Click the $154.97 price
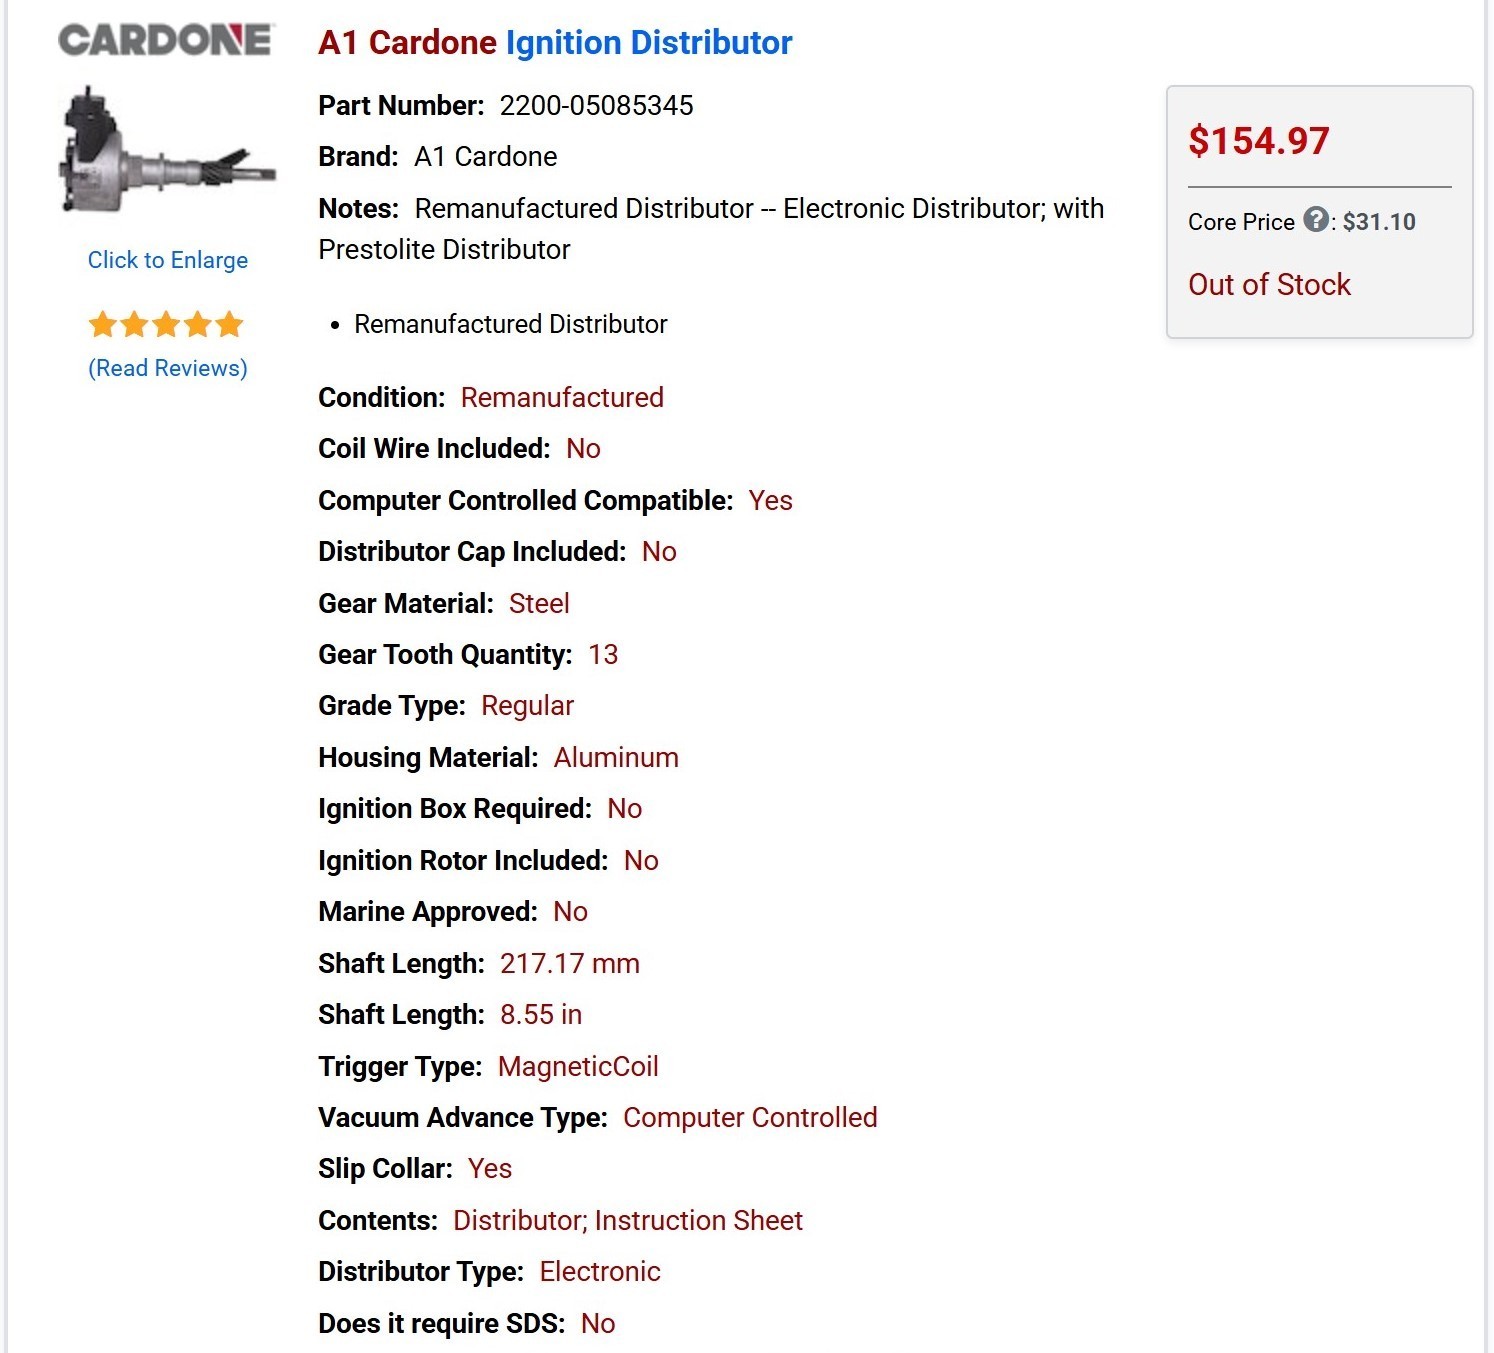1494x1353 pixels. point(1258,141)
